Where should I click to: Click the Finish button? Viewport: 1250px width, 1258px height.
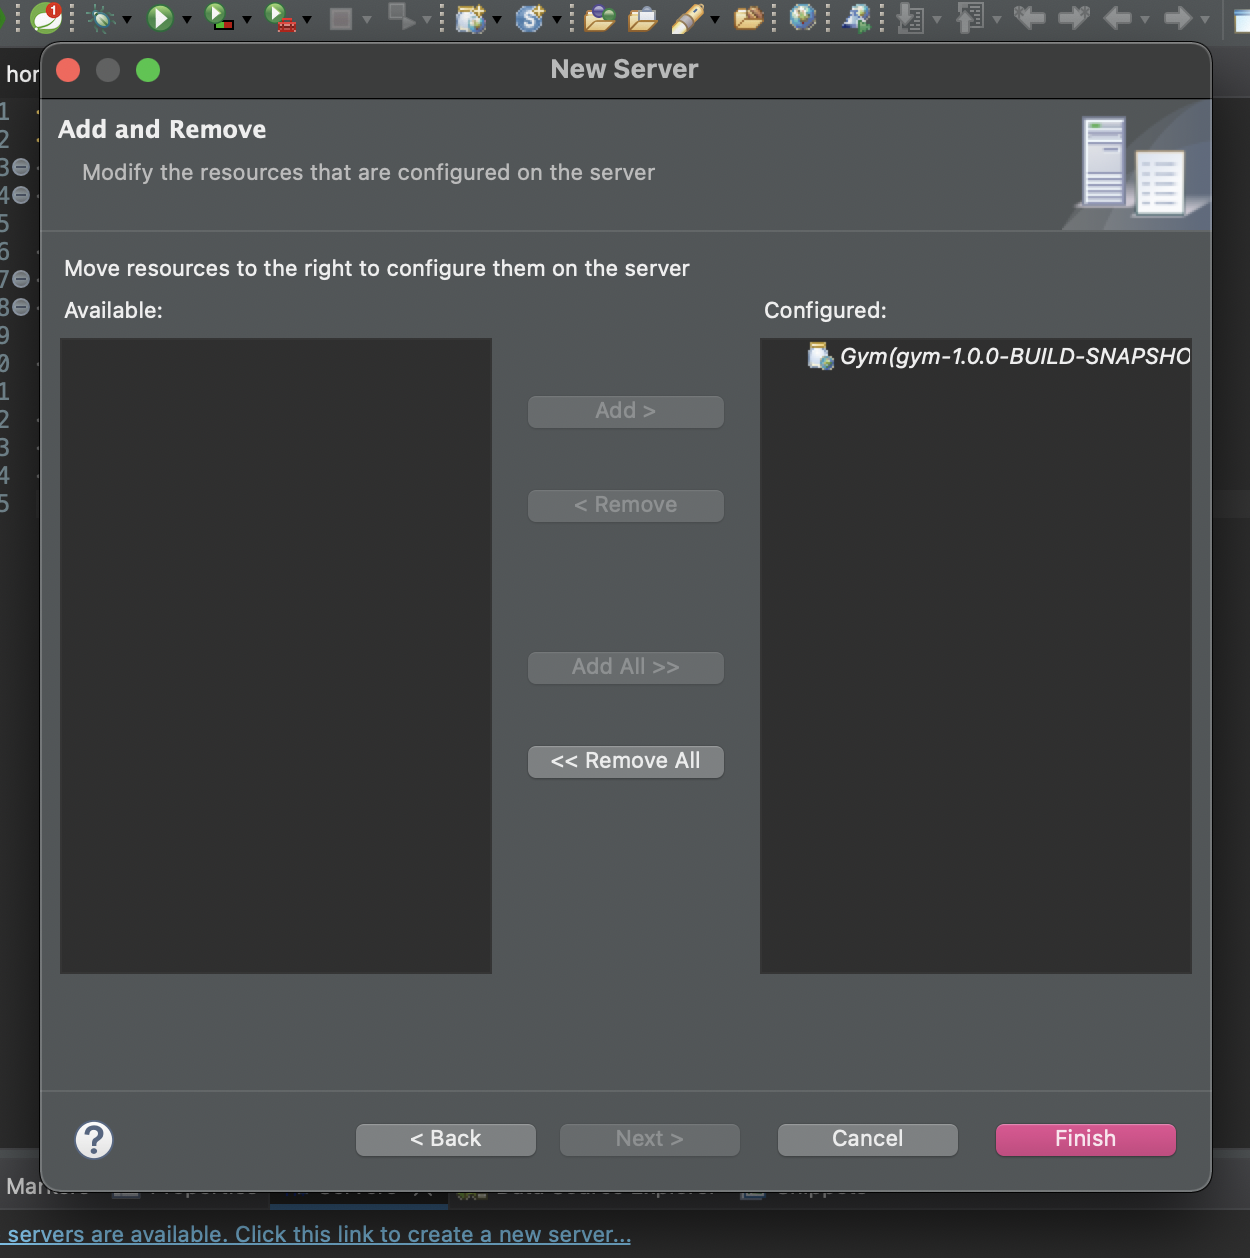tap(1086, 1139)
